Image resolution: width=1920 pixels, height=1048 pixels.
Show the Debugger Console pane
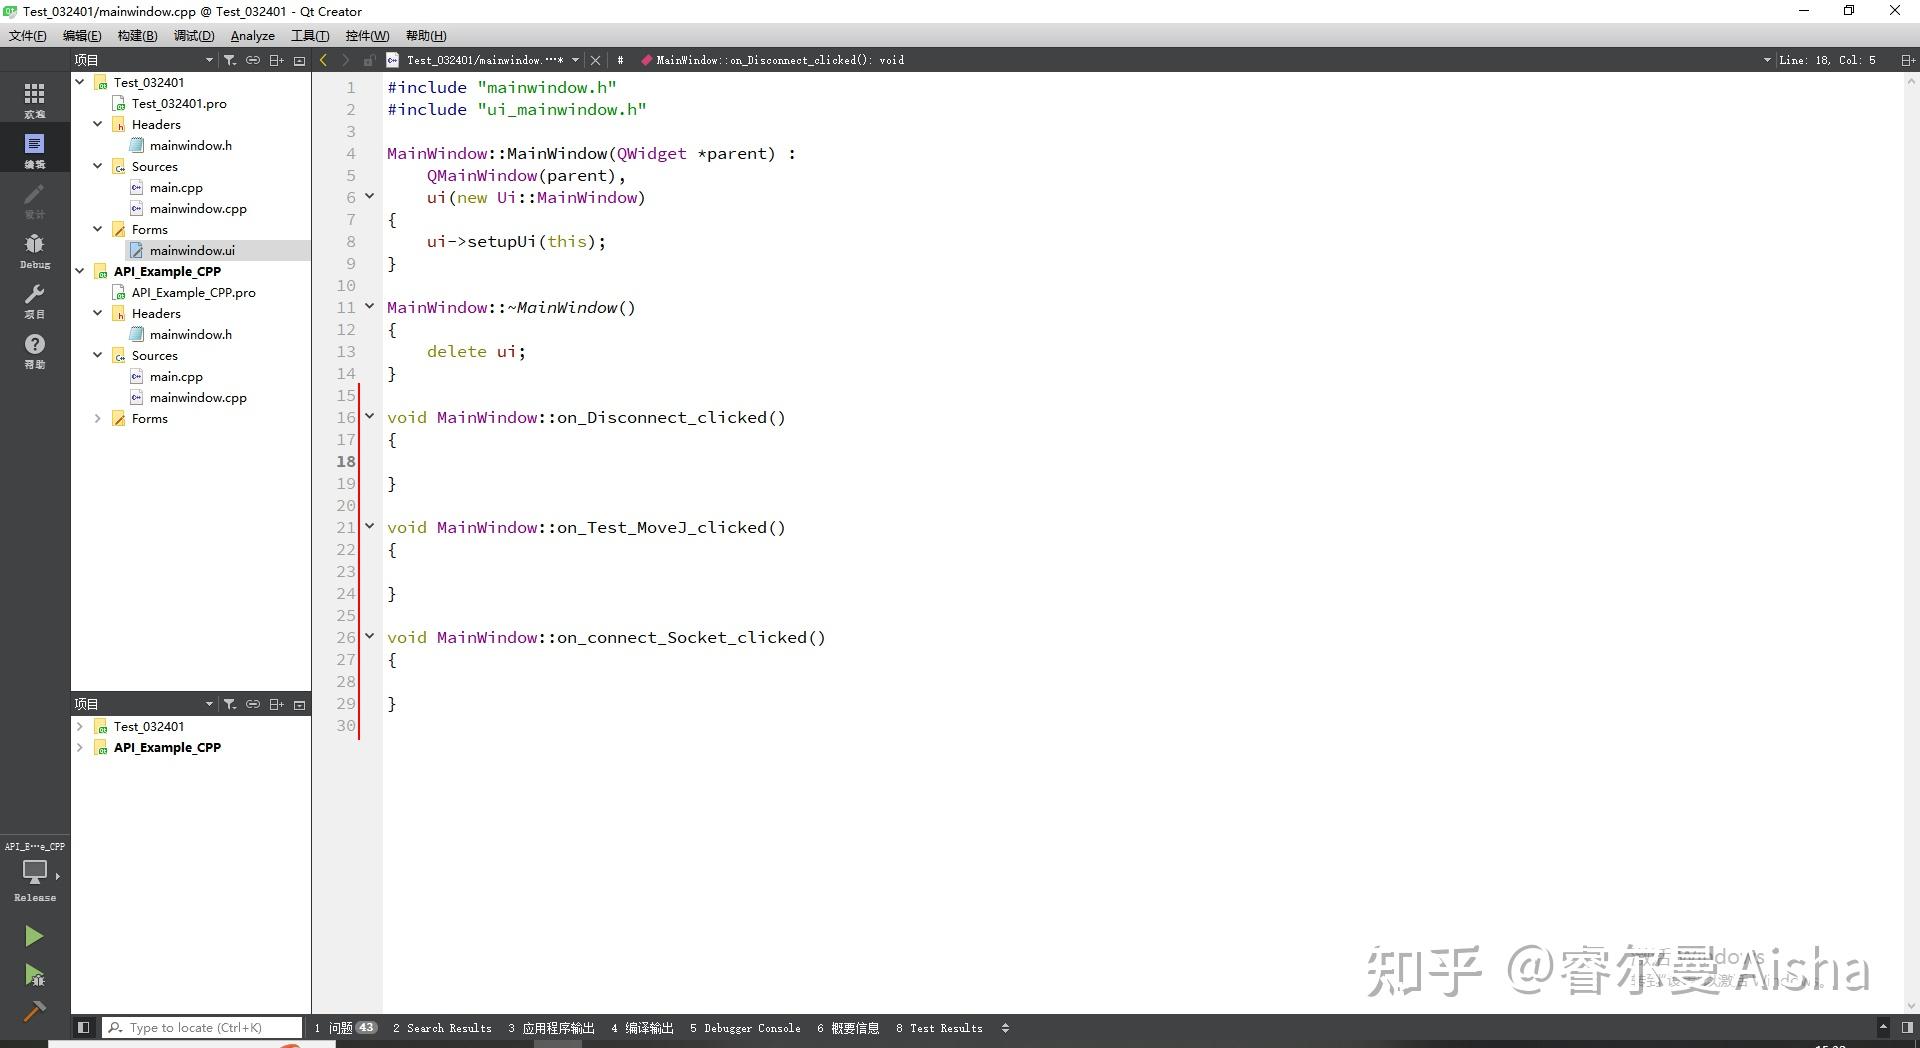(x=745, y=1028)
